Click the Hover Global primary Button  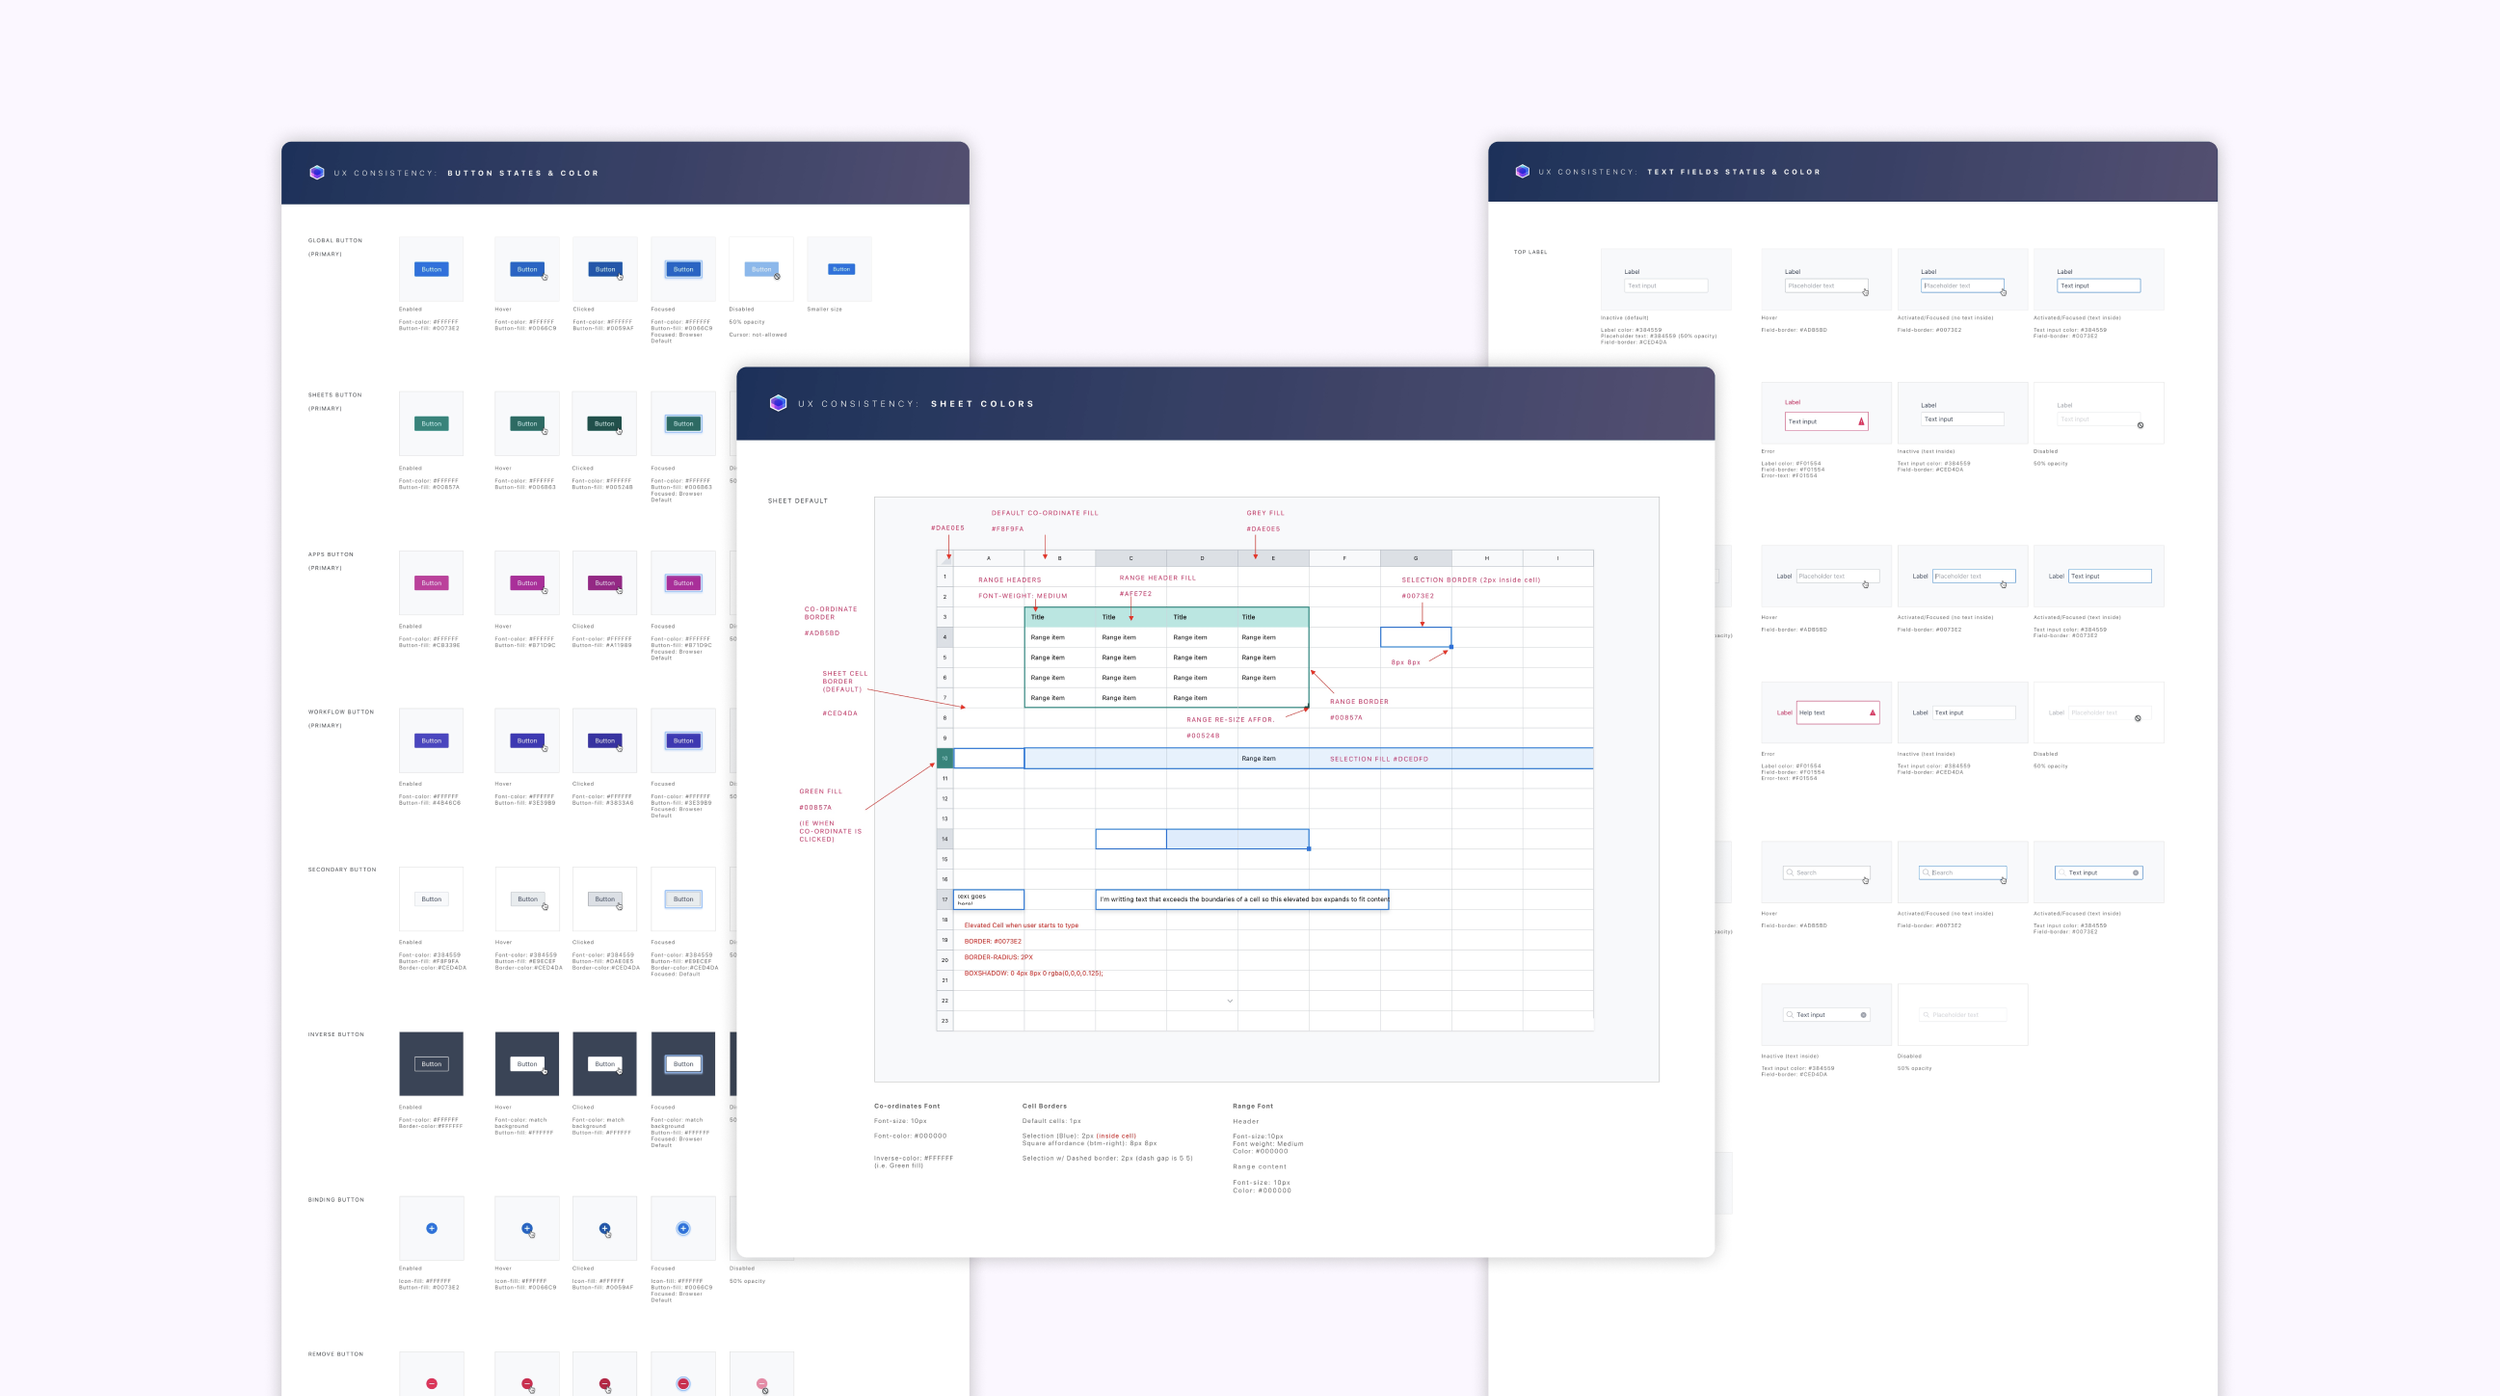click(527, 269)
